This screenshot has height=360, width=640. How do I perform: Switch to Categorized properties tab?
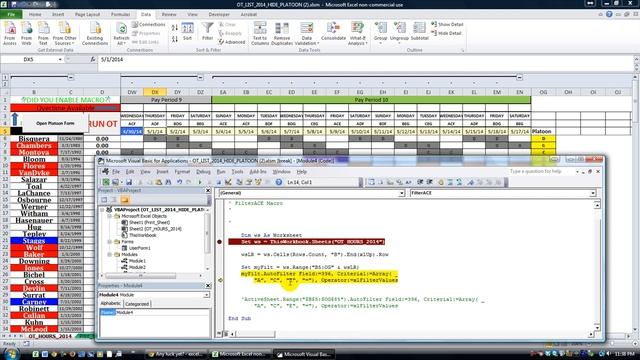[137, 304]
